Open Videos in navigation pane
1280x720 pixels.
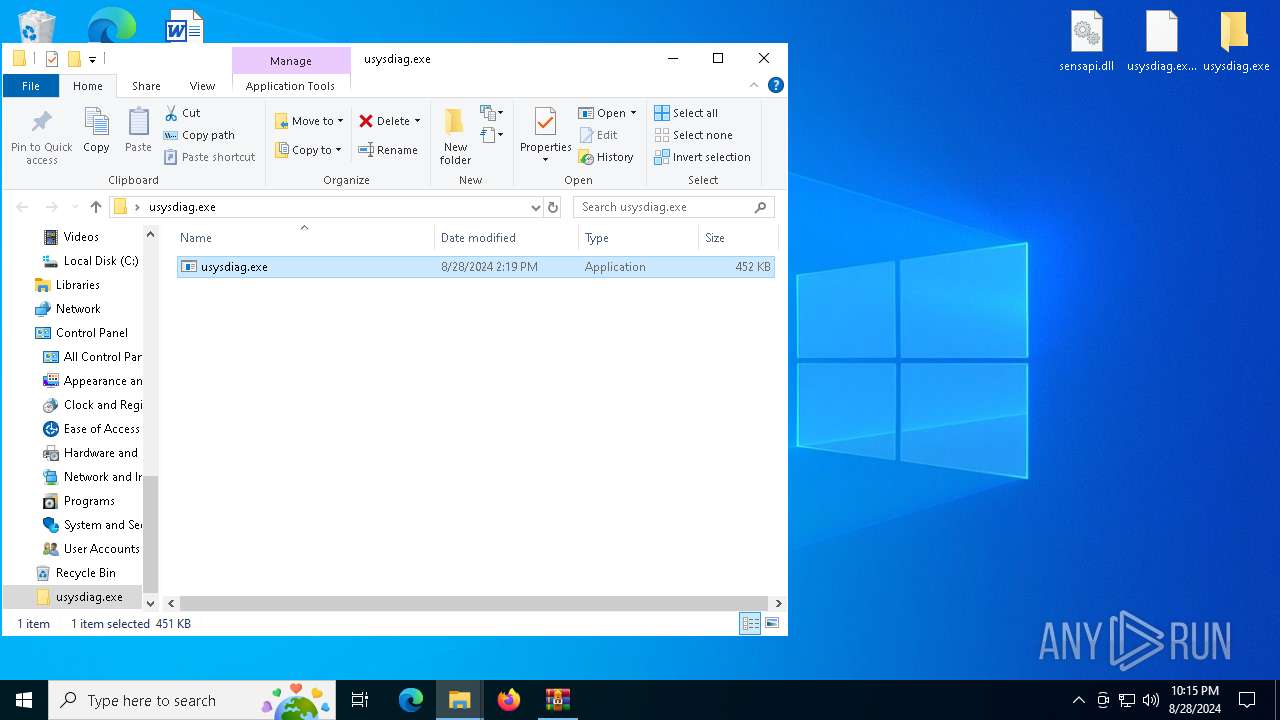(x=81, y=237)
